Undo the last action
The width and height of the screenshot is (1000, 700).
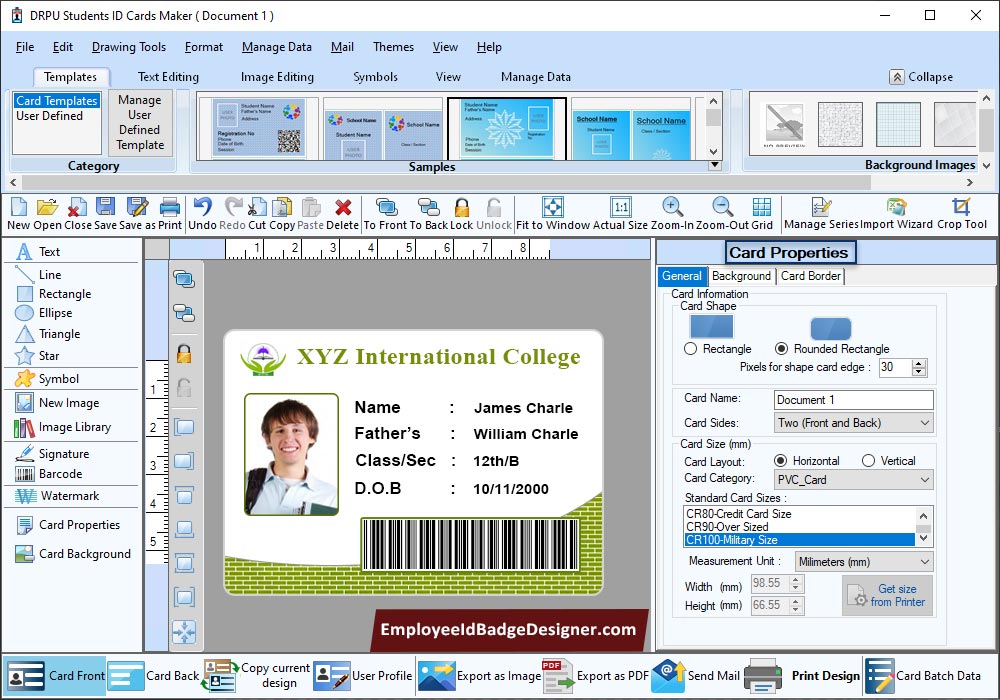click(202, 214)
